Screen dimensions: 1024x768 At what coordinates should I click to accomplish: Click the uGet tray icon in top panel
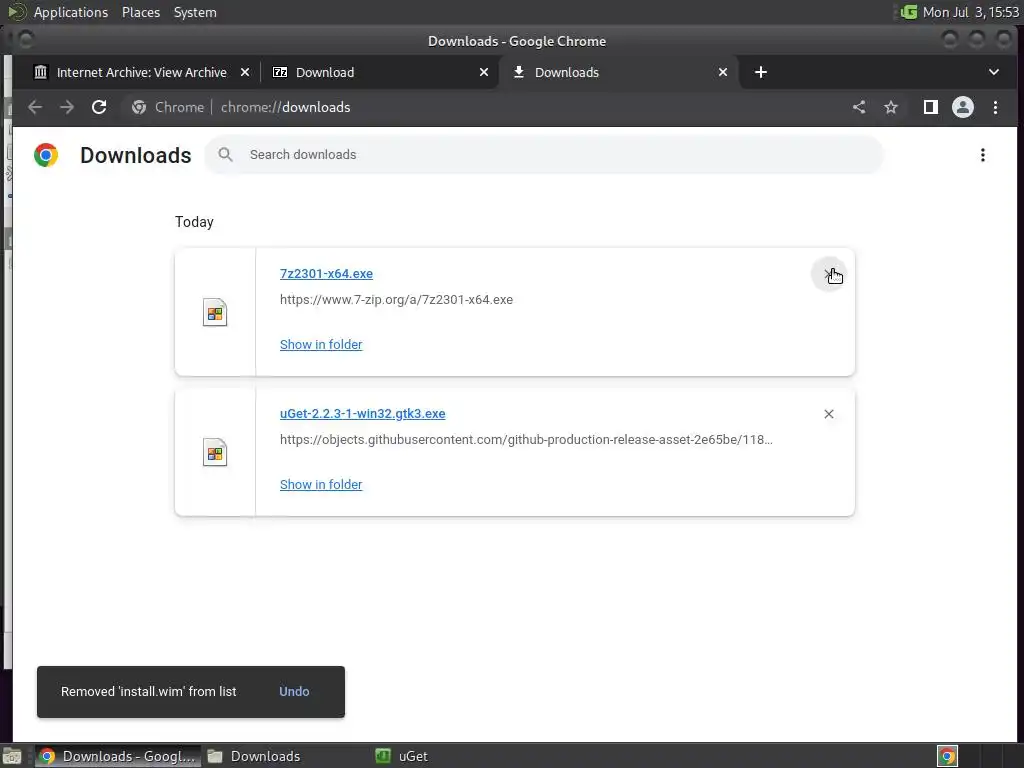click(908, 12)
